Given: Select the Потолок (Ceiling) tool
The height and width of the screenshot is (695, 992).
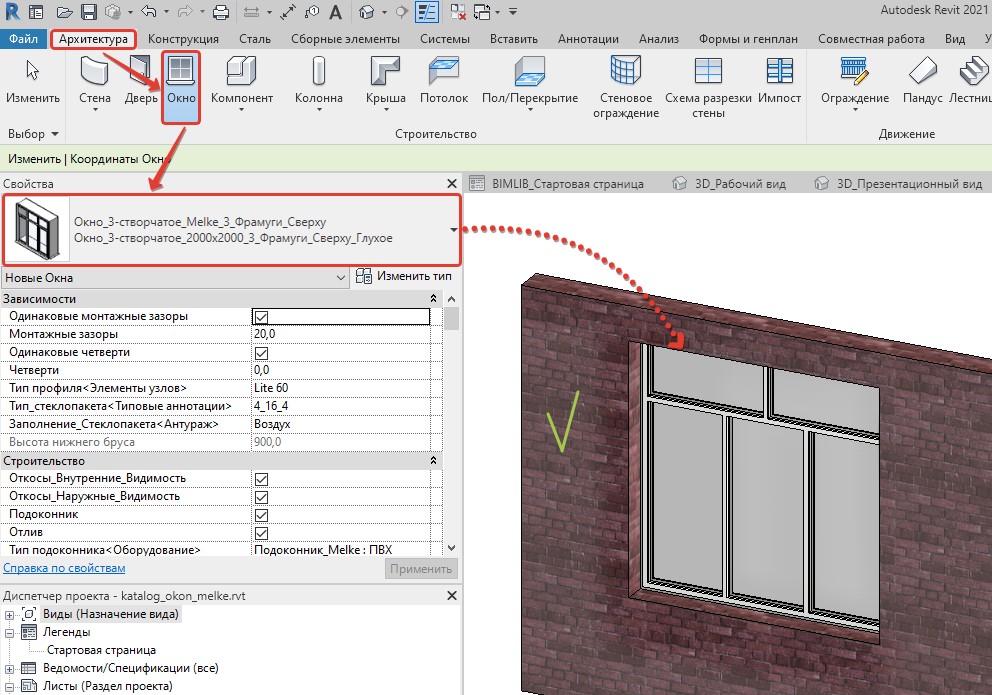Looking at the screenshot, I should (x=443, y=80).
